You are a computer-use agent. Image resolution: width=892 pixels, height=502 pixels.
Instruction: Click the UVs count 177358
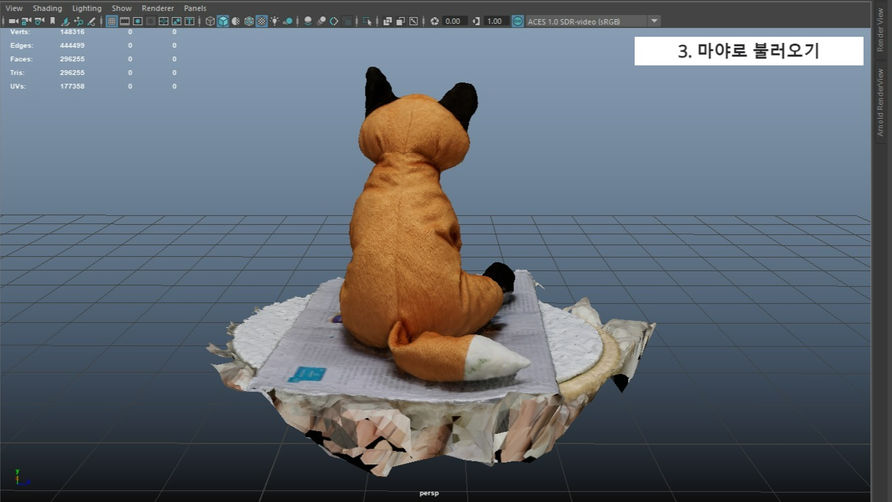pos(72,87)
